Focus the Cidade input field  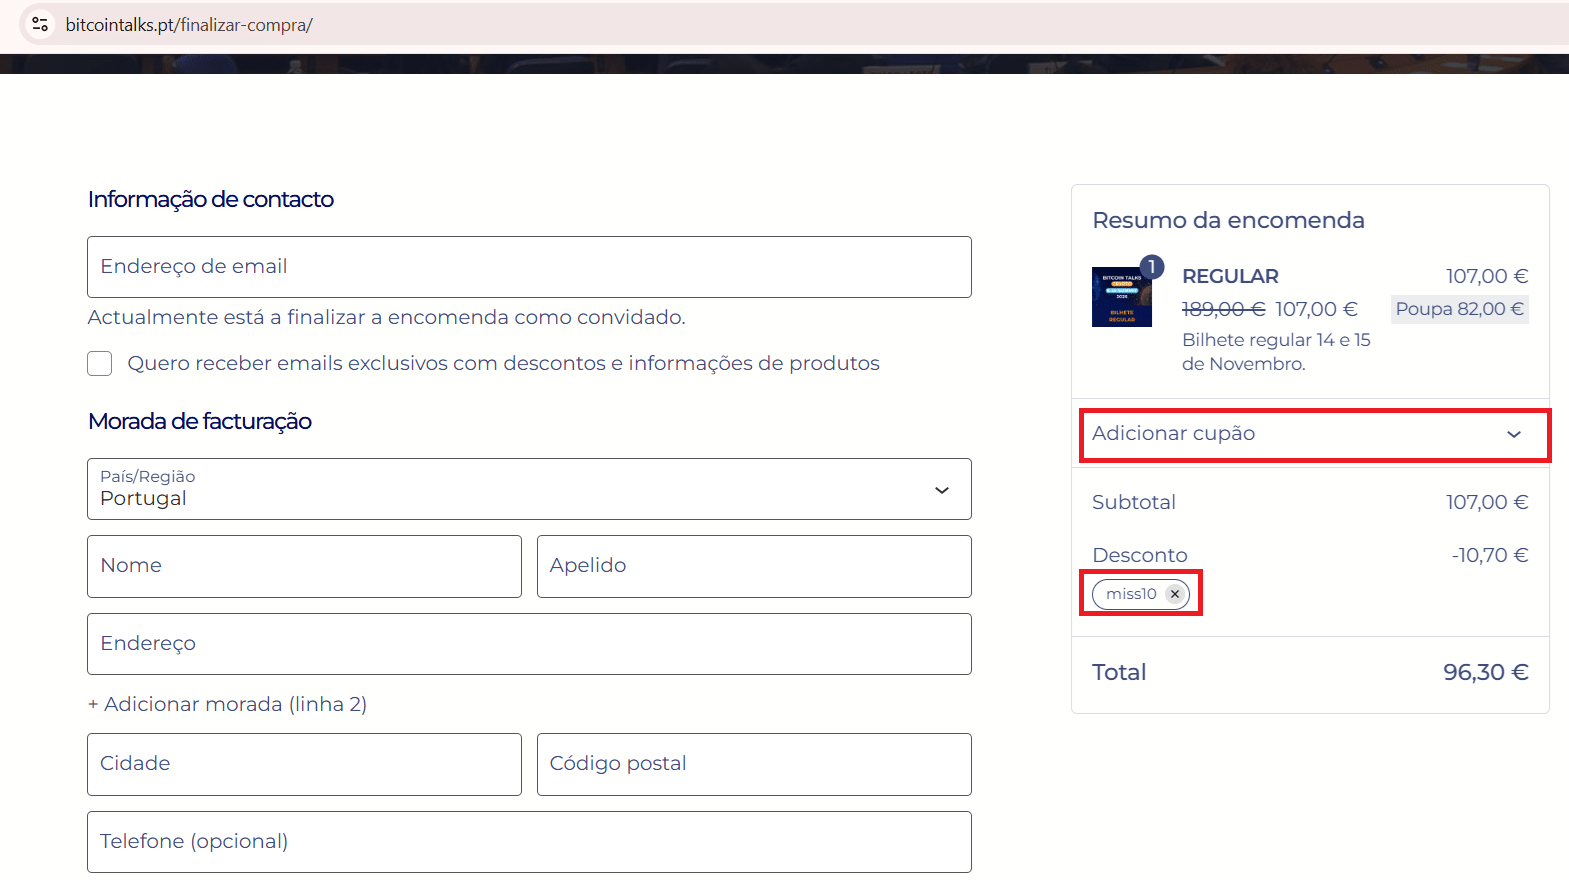click(304, 764)
